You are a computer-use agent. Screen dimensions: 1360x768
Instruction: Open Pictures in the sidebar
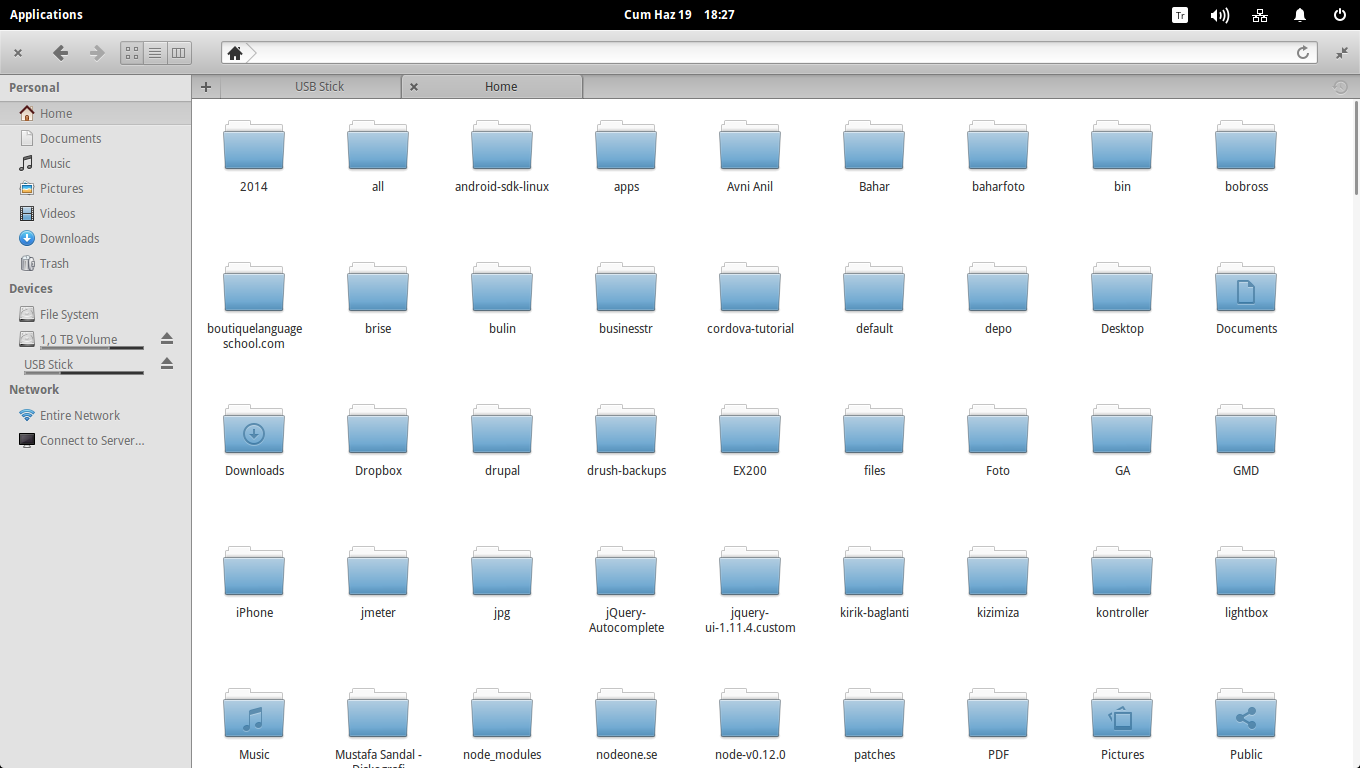pyautogui.click(x=95, y=188)
